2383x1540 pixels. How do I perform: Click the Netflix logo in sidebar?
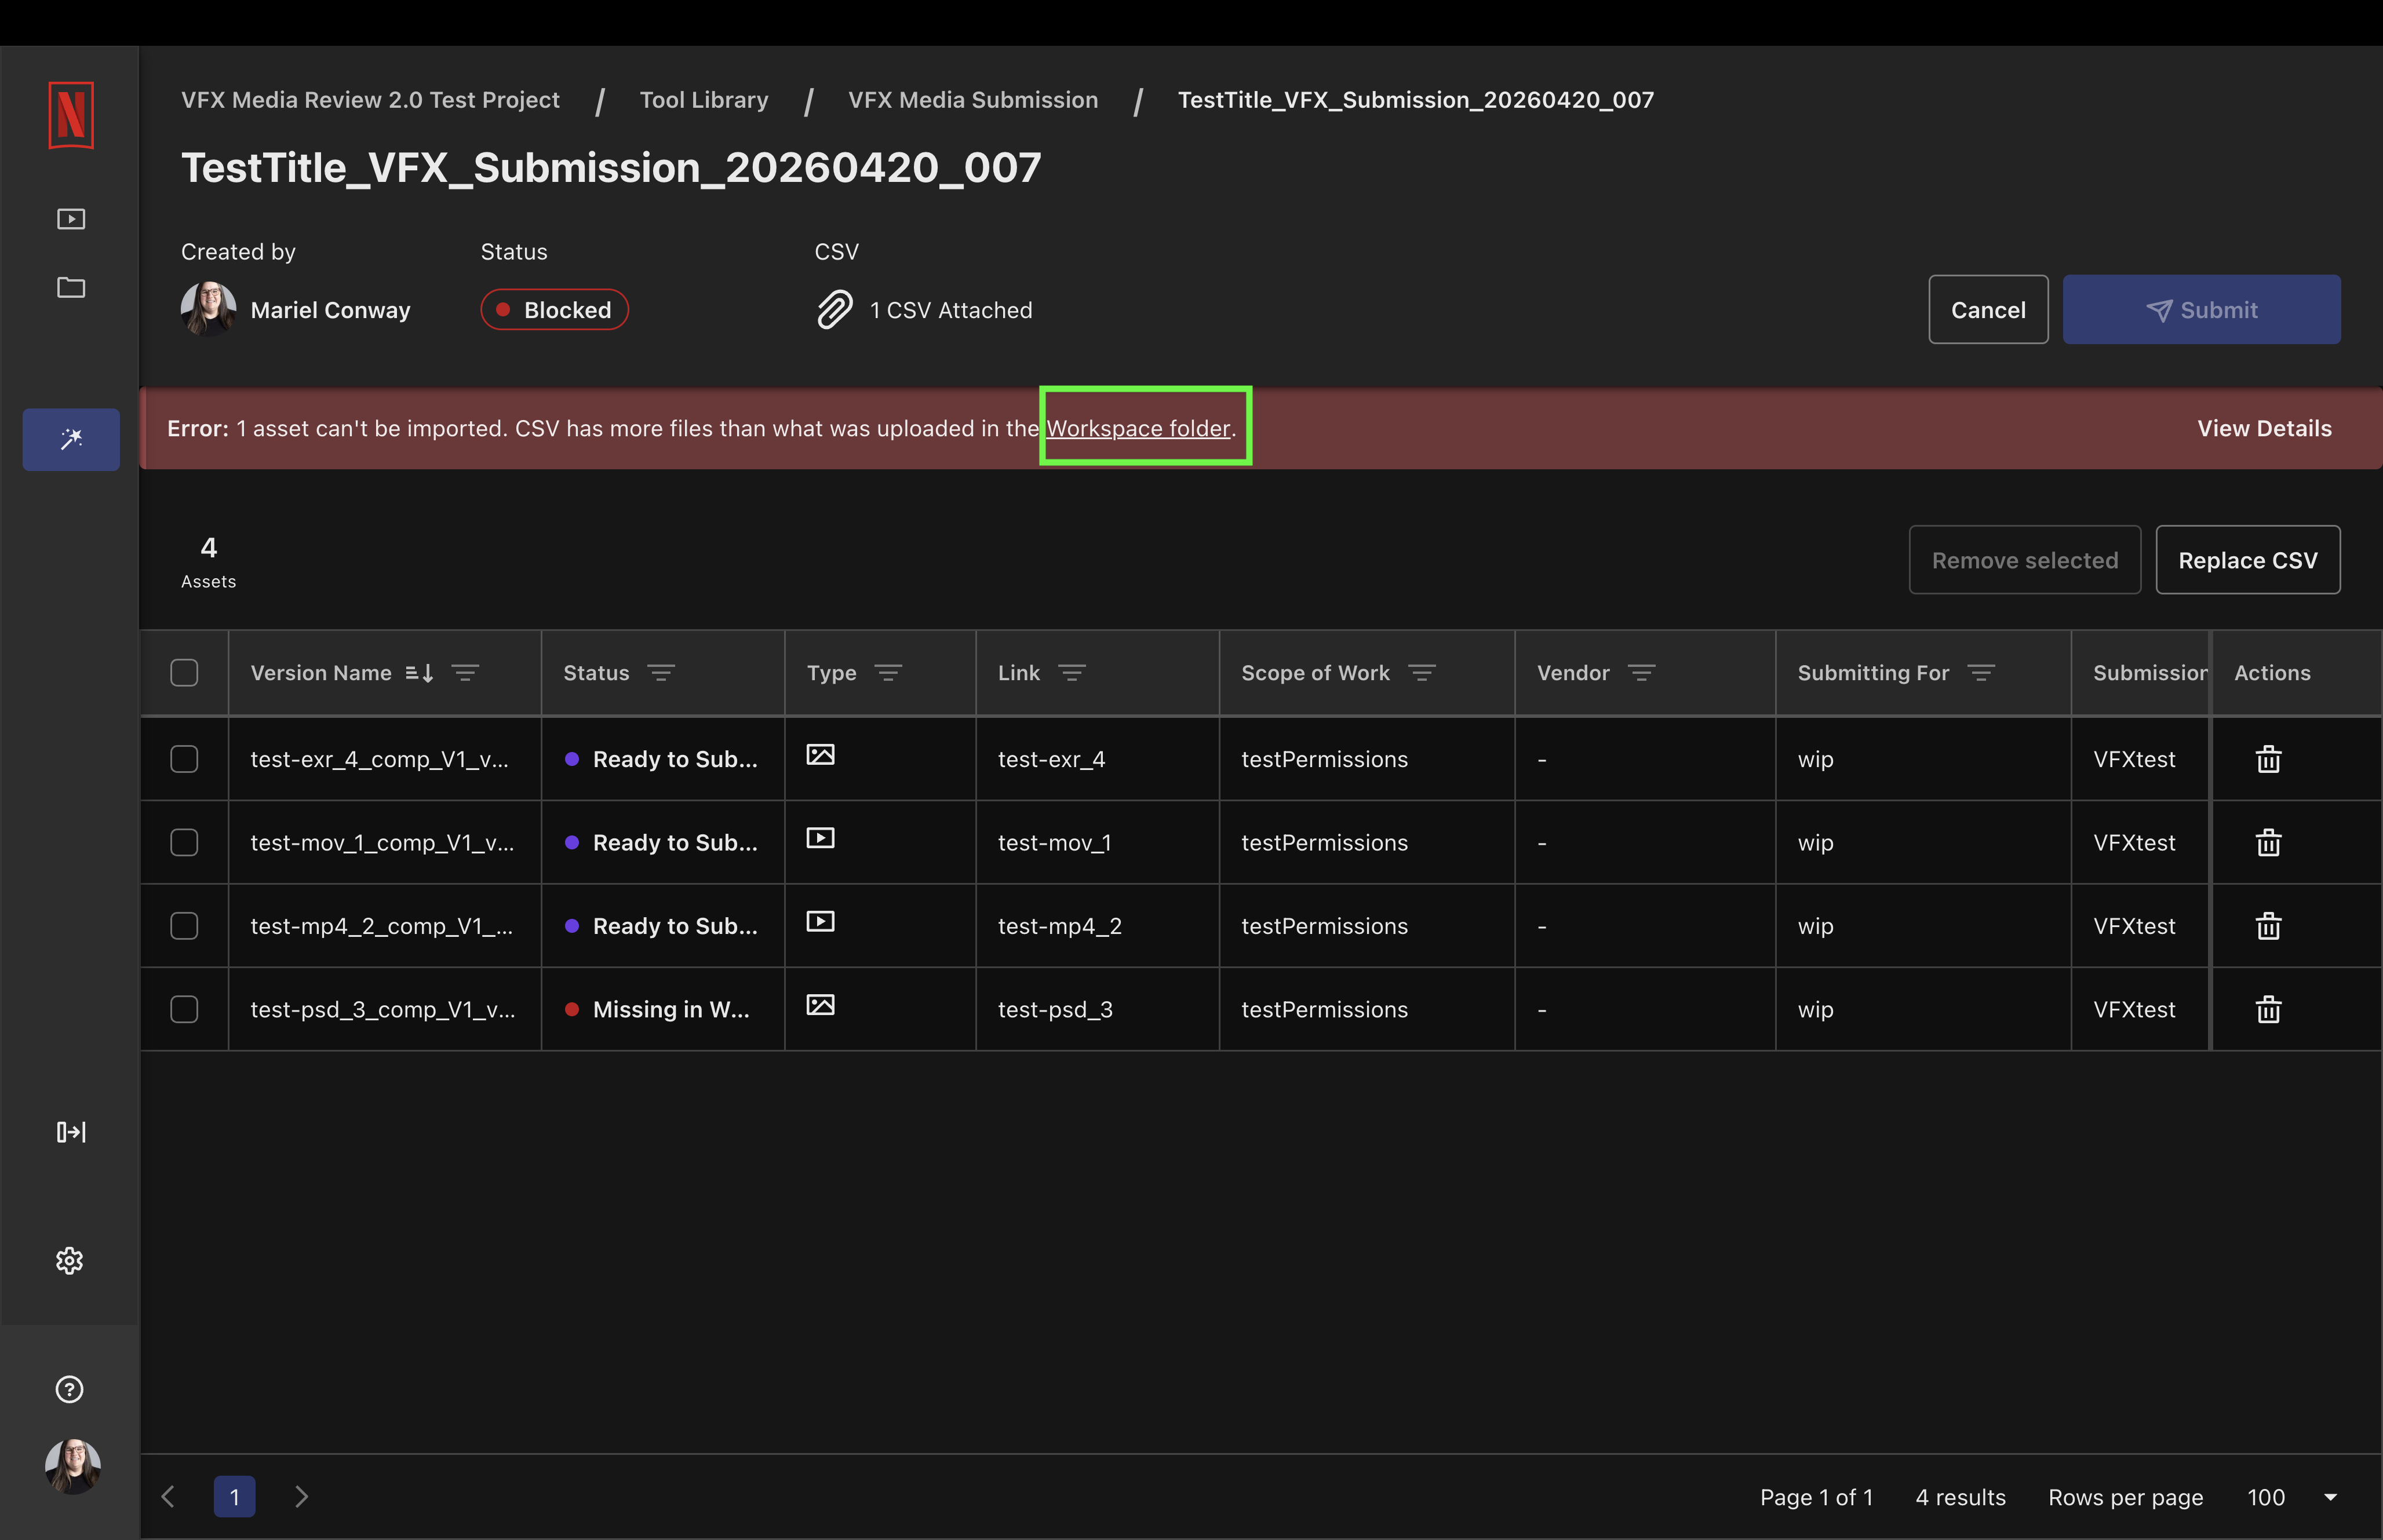[71, 115]
